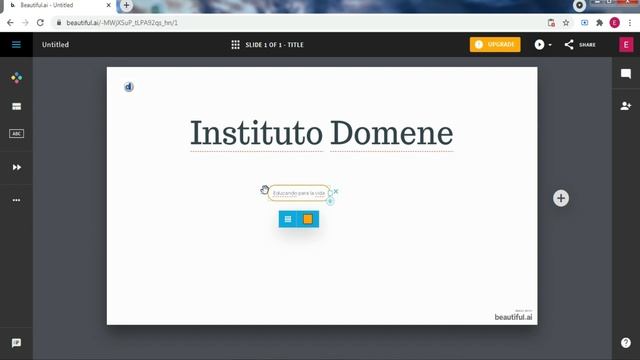640x360 pixels.
Task: Open Chrome profile E avatar
Action: pos(614,23)
